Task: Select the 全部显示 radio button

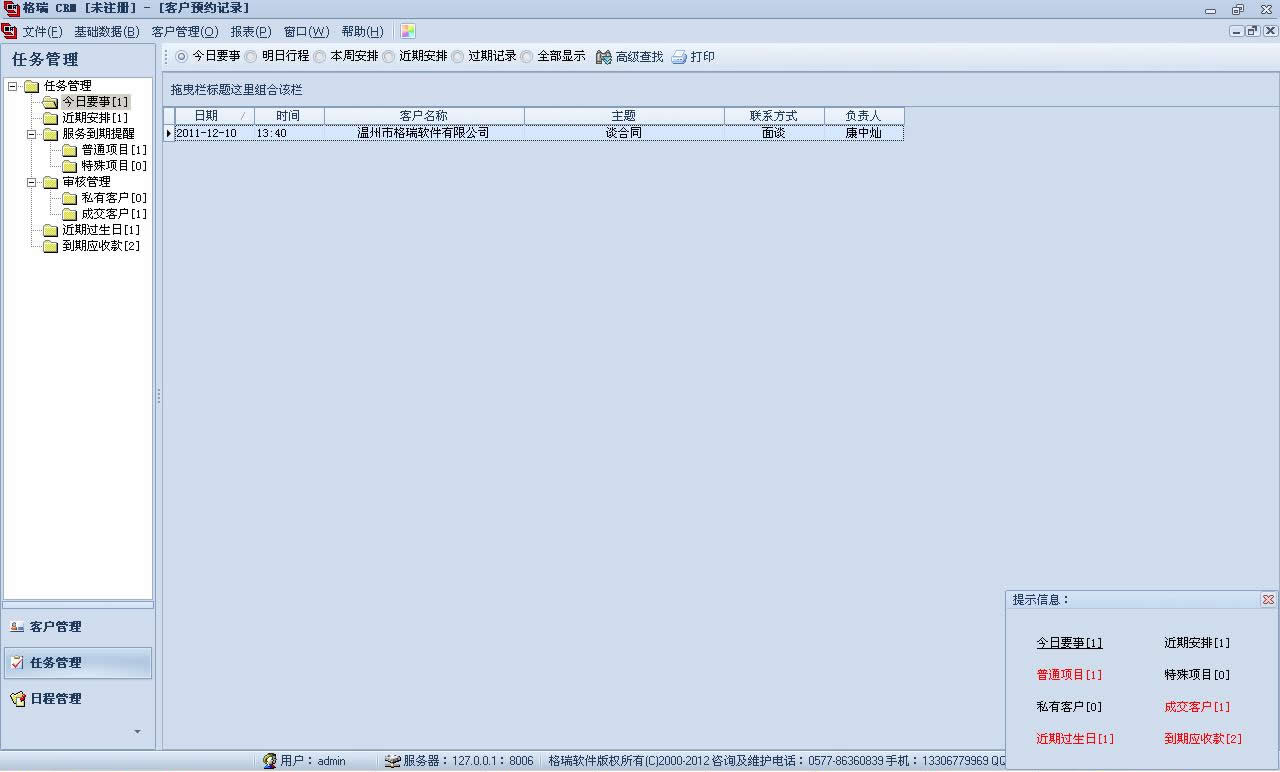Action: coord(527,57)
